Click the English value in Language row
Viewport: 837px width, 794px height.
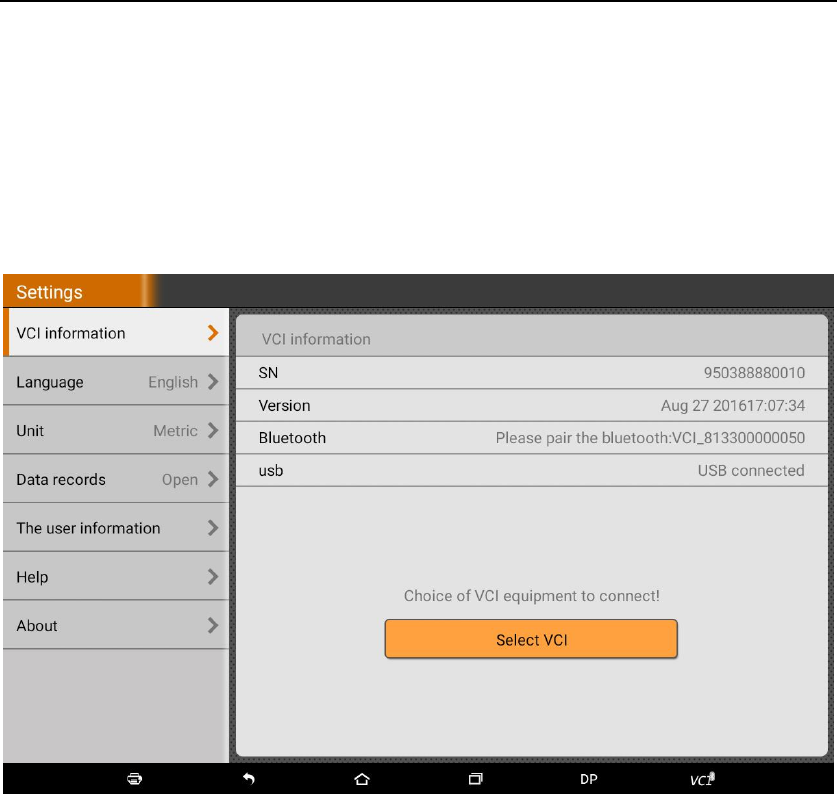pos(173,382)
